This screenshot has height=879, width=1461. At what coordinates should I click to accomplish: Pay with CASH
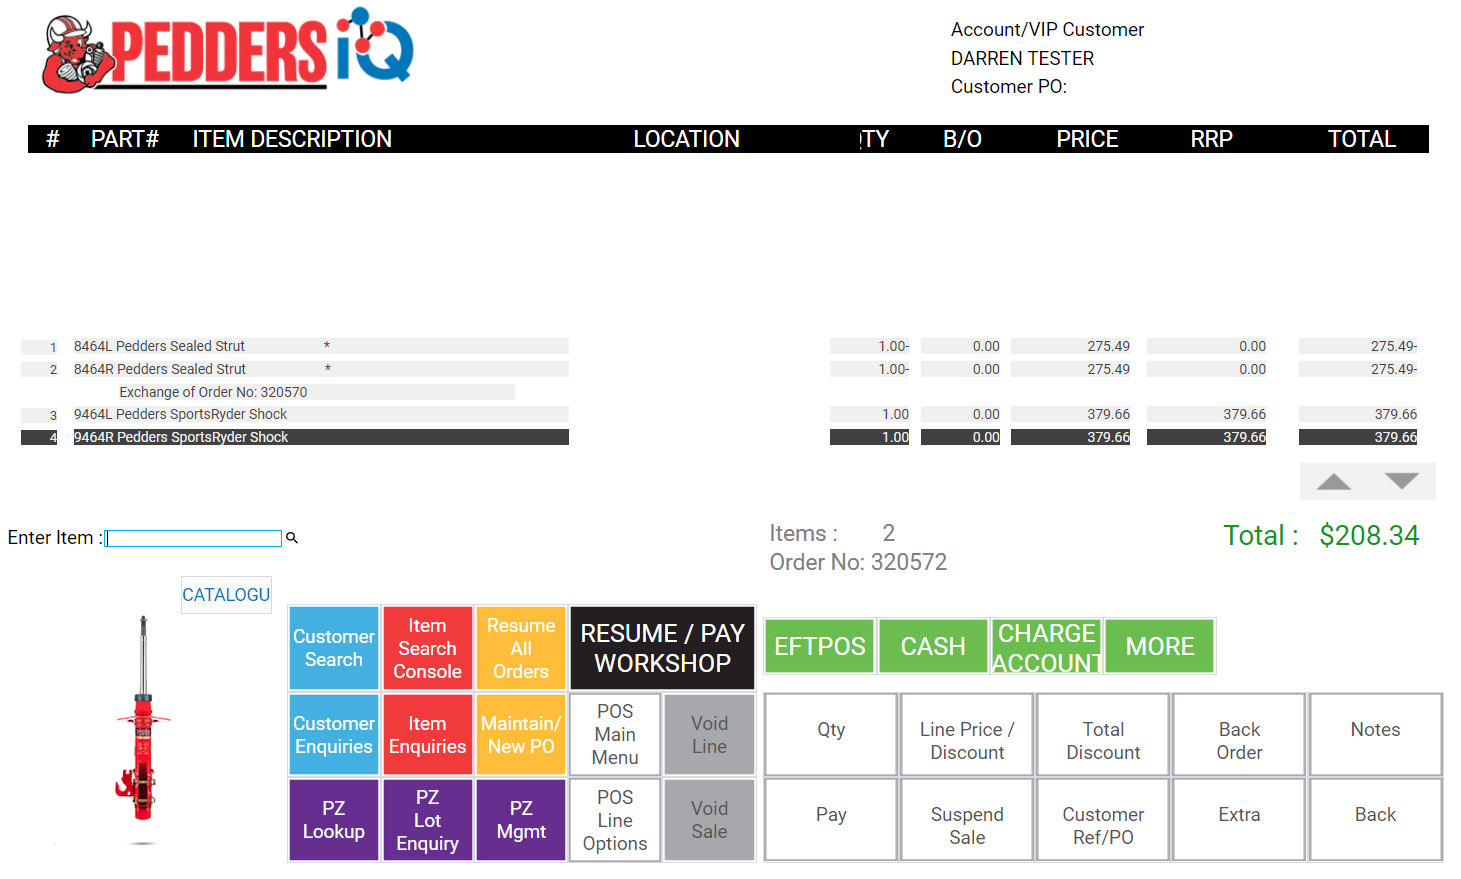click(933, 646)
